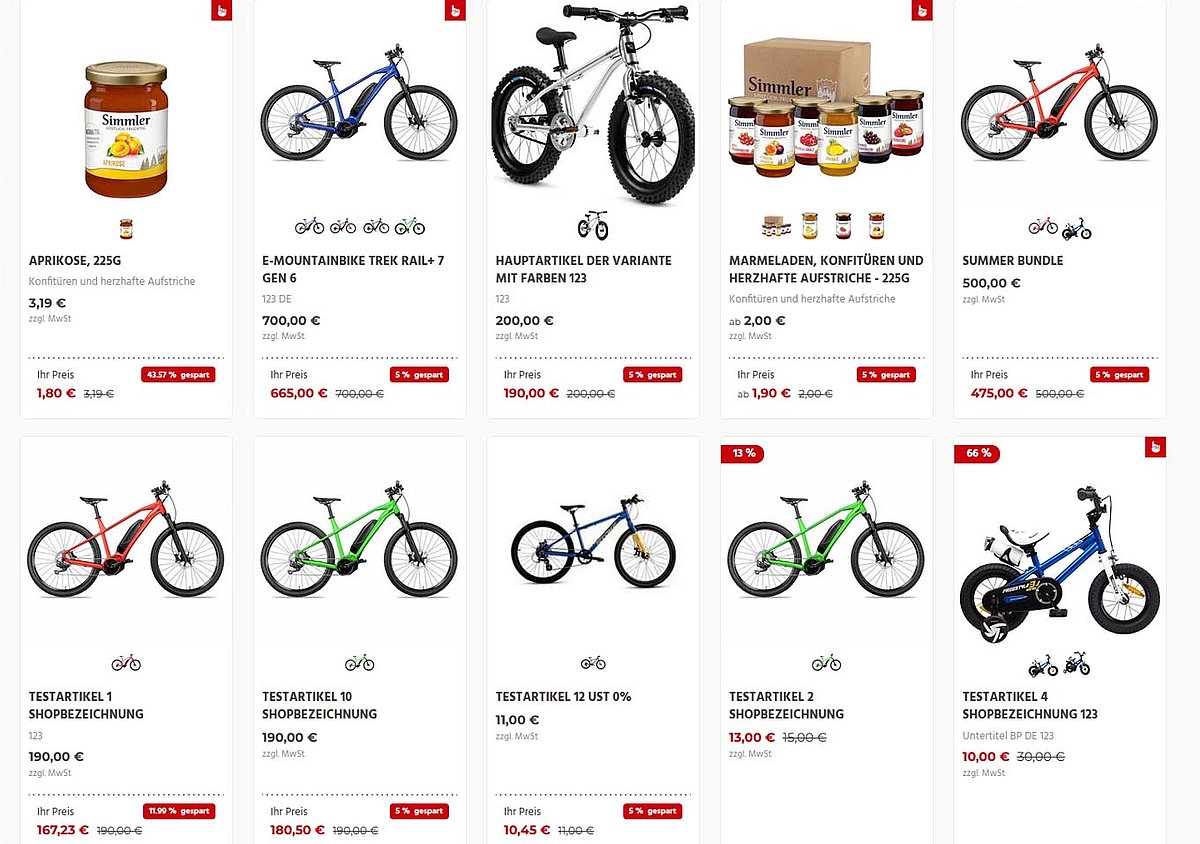Choose kids bike variant under Summer Bundle

(x=1076, y=229)
